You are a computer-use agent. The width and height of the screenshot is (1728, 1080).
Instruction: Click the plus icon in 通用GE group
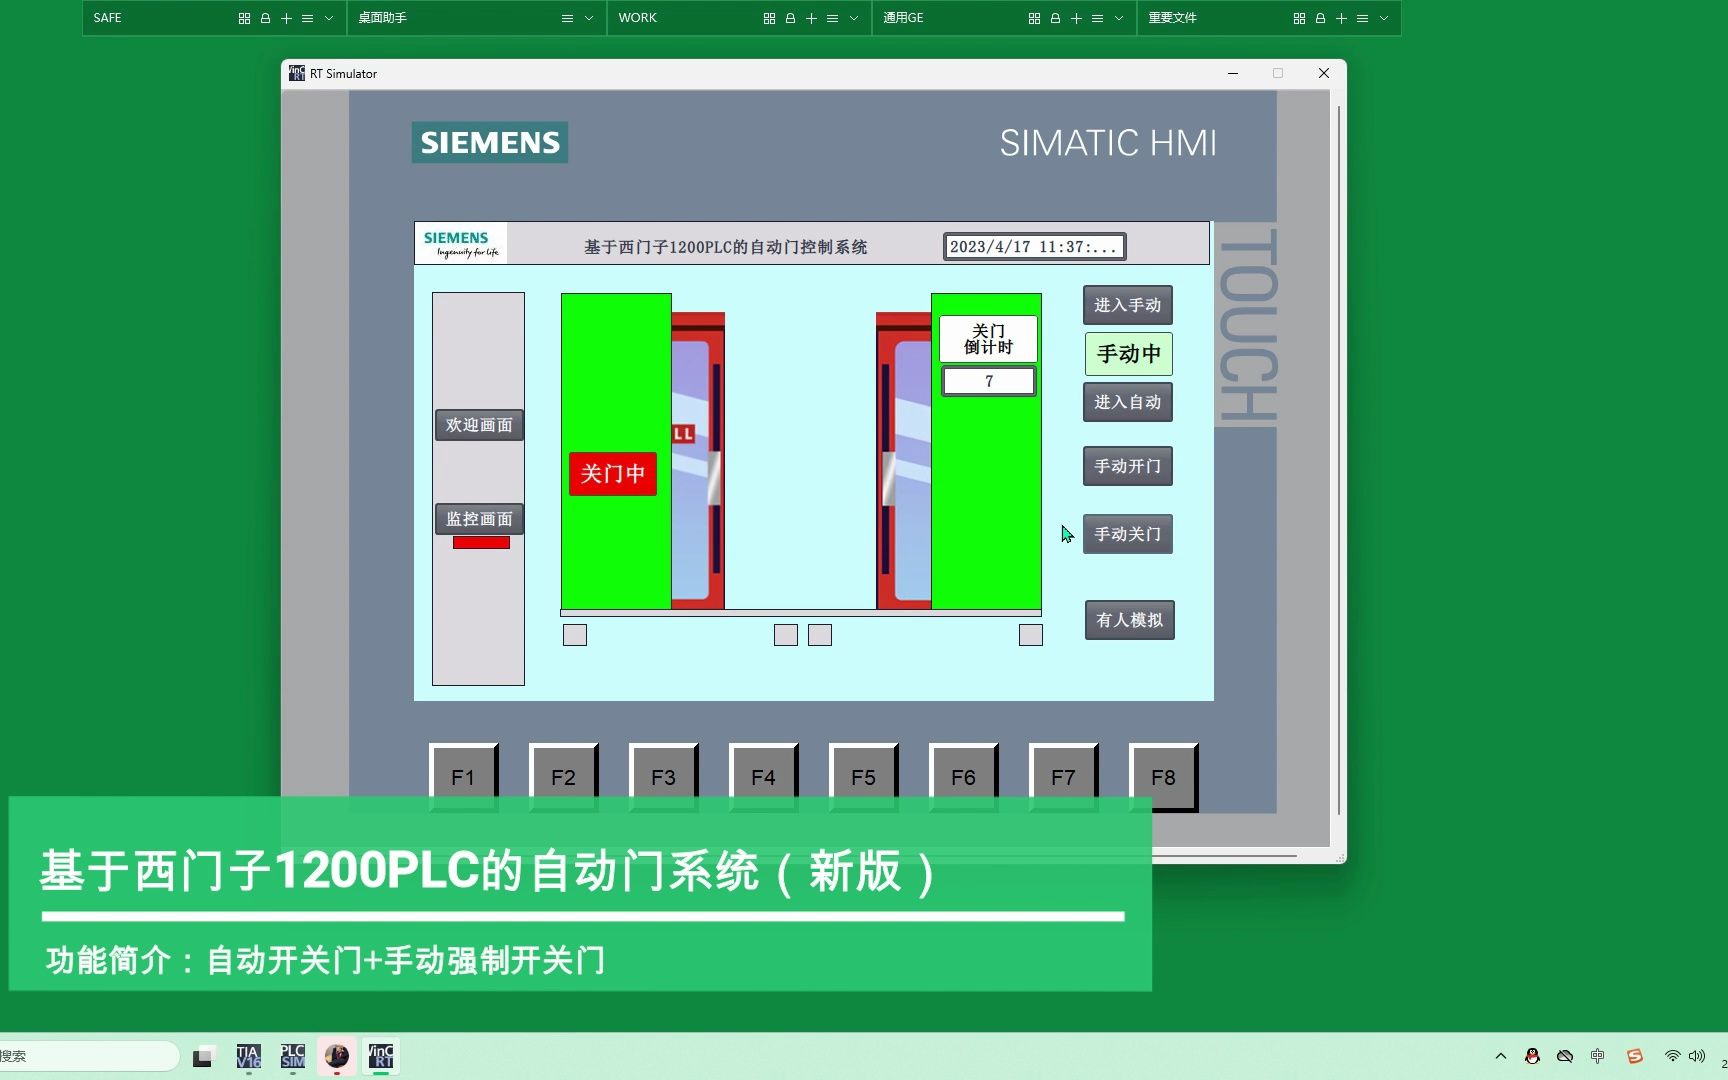[x=1076, y=18]
